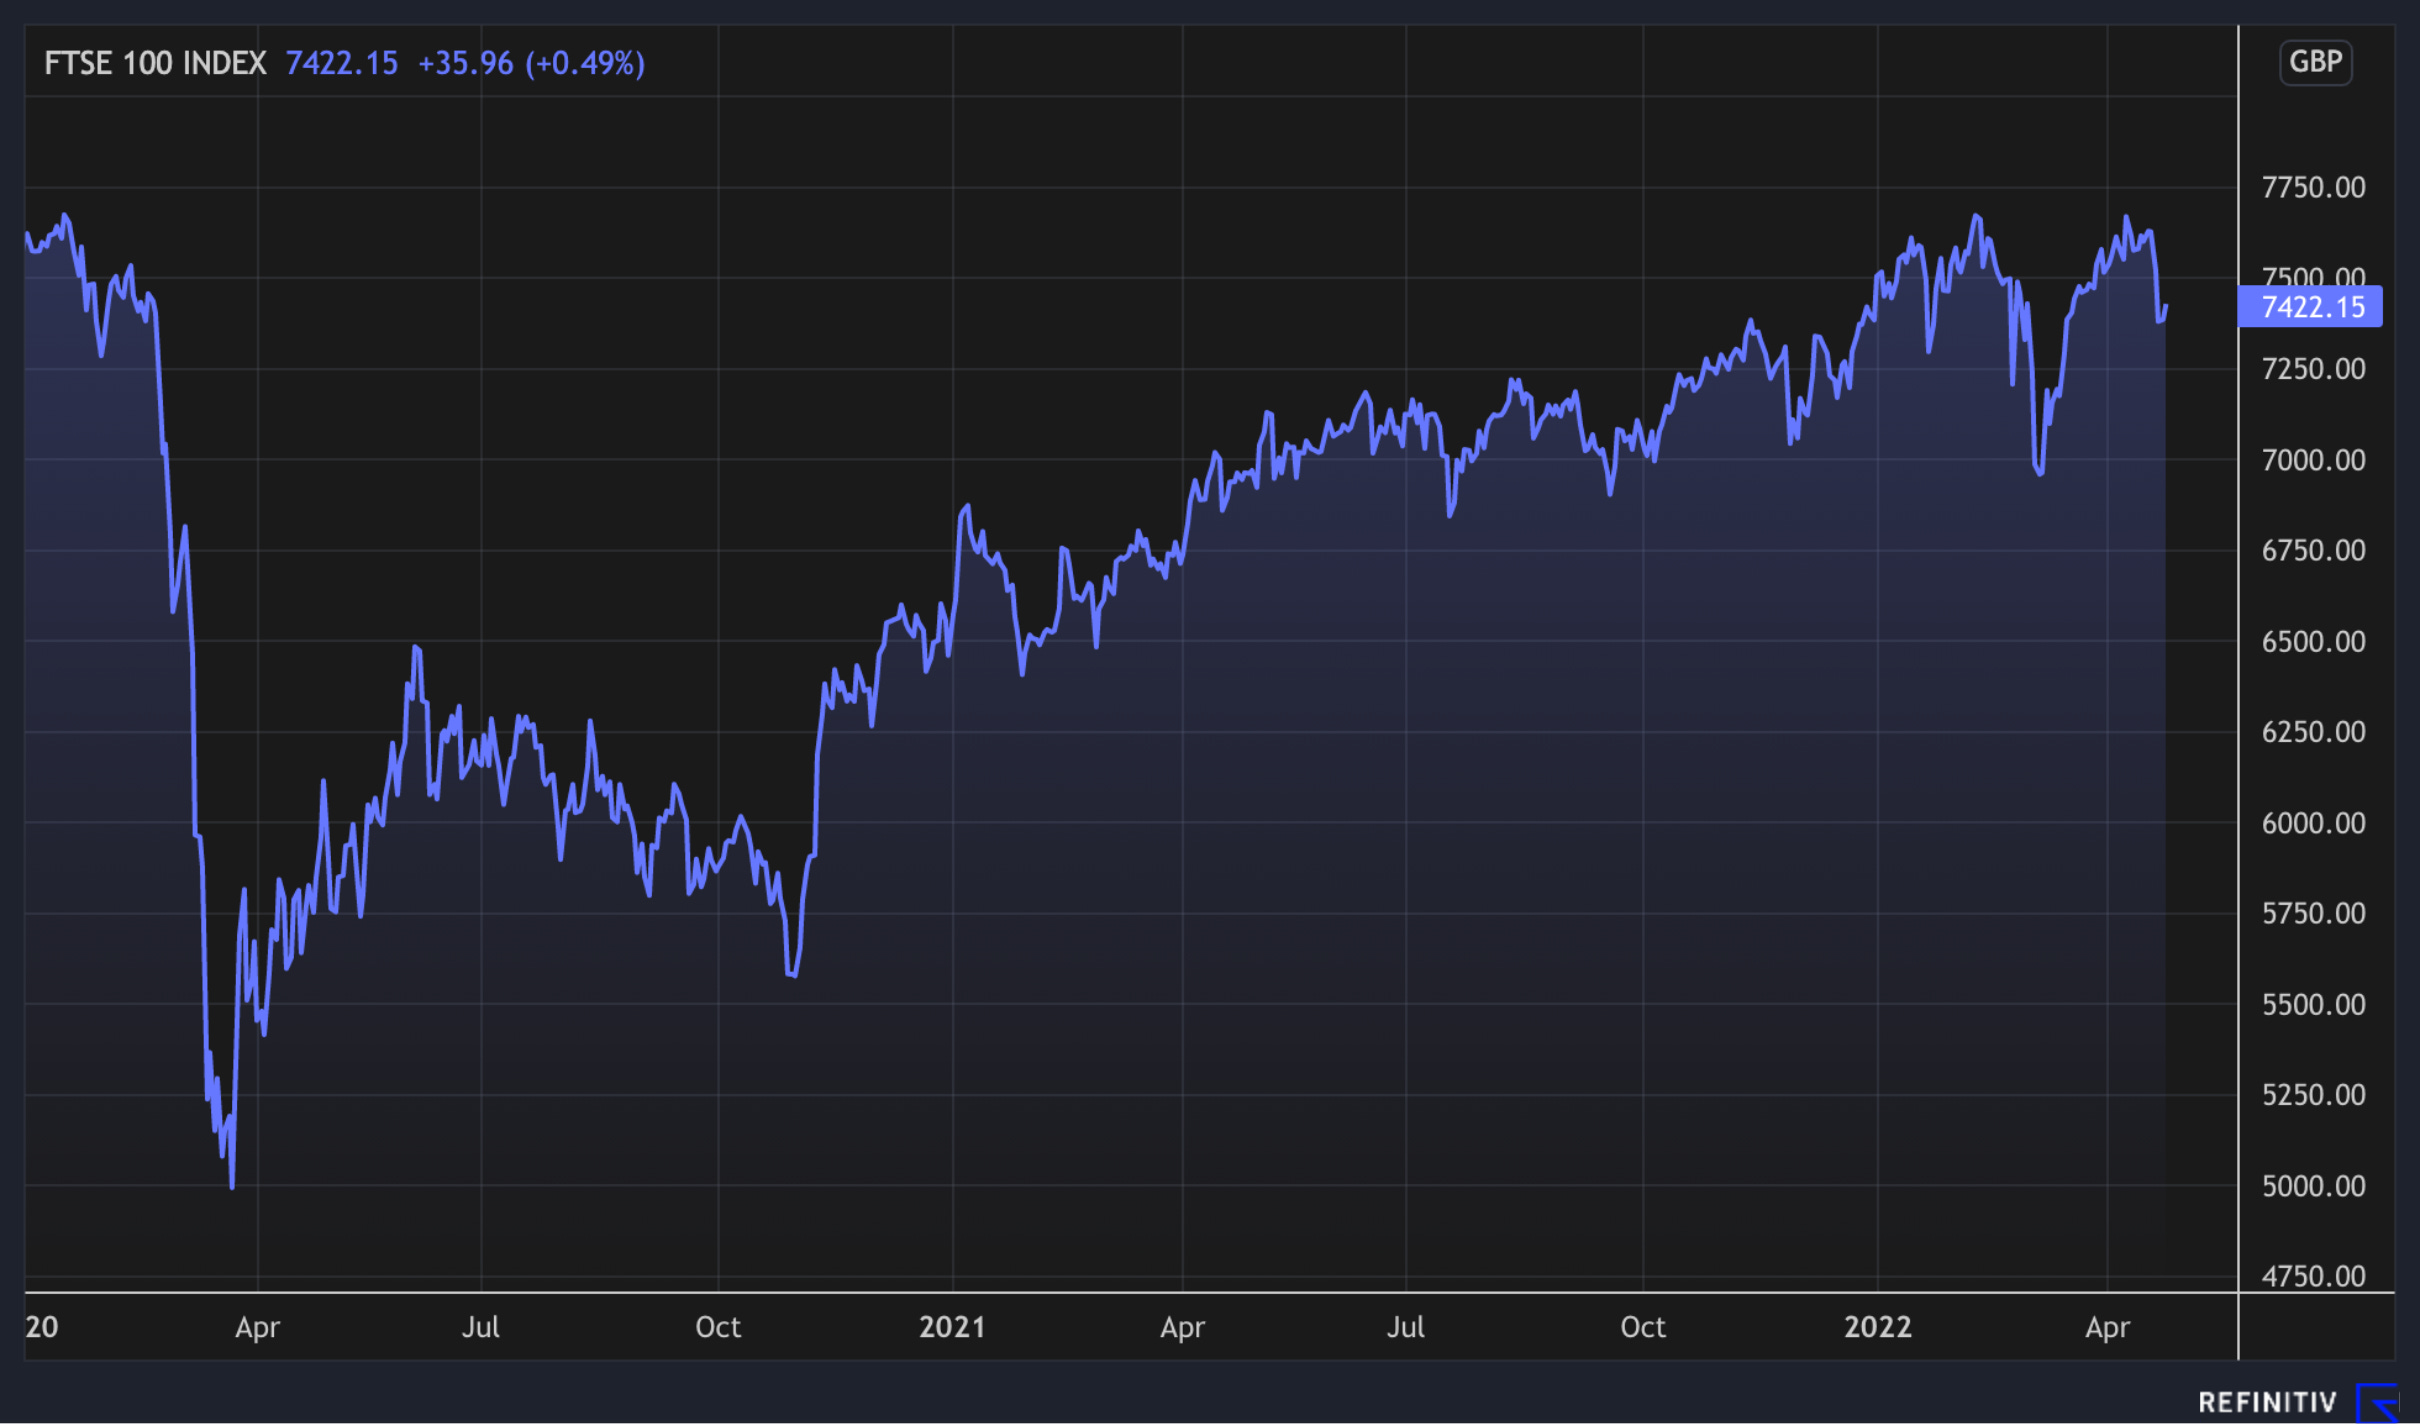This screenshot has width=2420, height=1424.
Task: Click the 6500.00 price axis label
Action: pyautogui.click(x=2313, y=641)
